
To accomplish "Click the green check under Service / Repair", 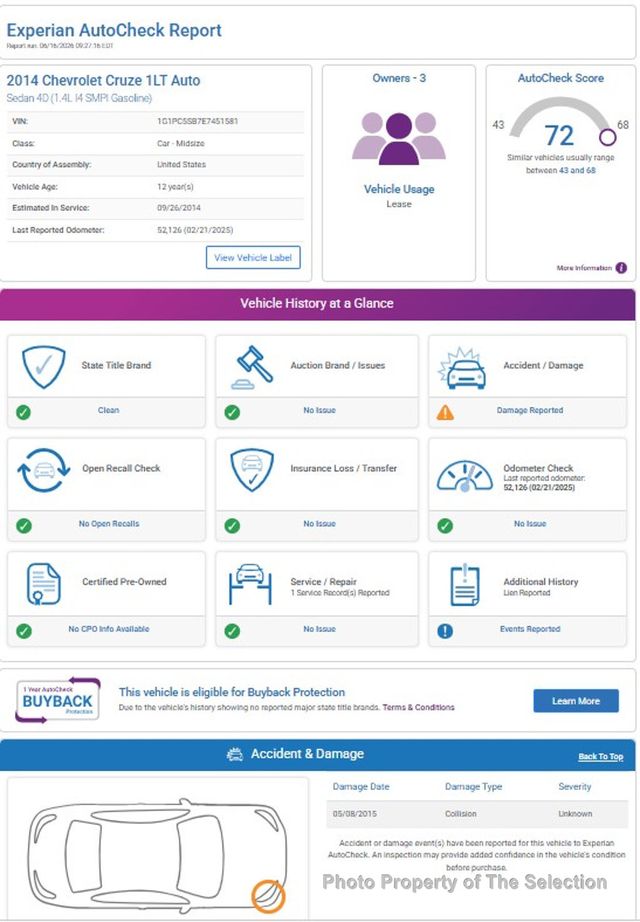I will [232, 631].
